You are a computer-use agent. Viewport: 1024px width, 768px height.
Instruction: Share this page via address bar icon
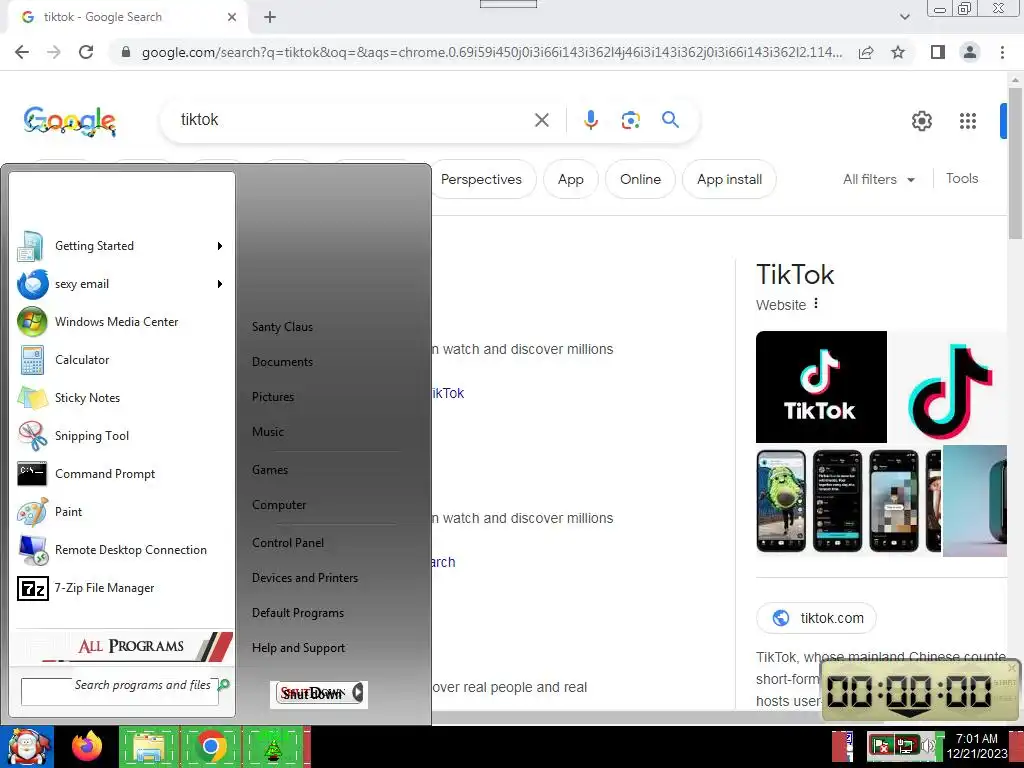point(866,52)
